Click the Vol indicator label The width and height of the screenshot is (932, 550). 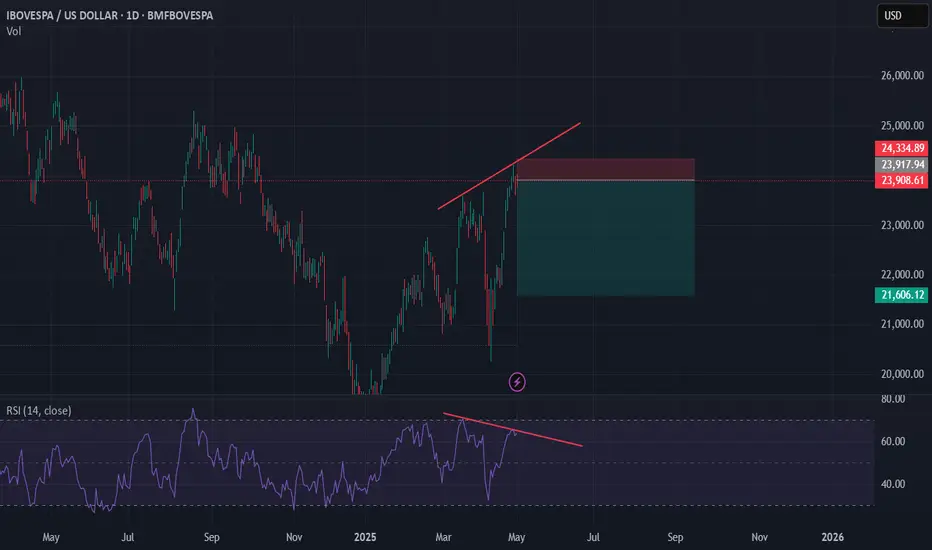point(14,31)
